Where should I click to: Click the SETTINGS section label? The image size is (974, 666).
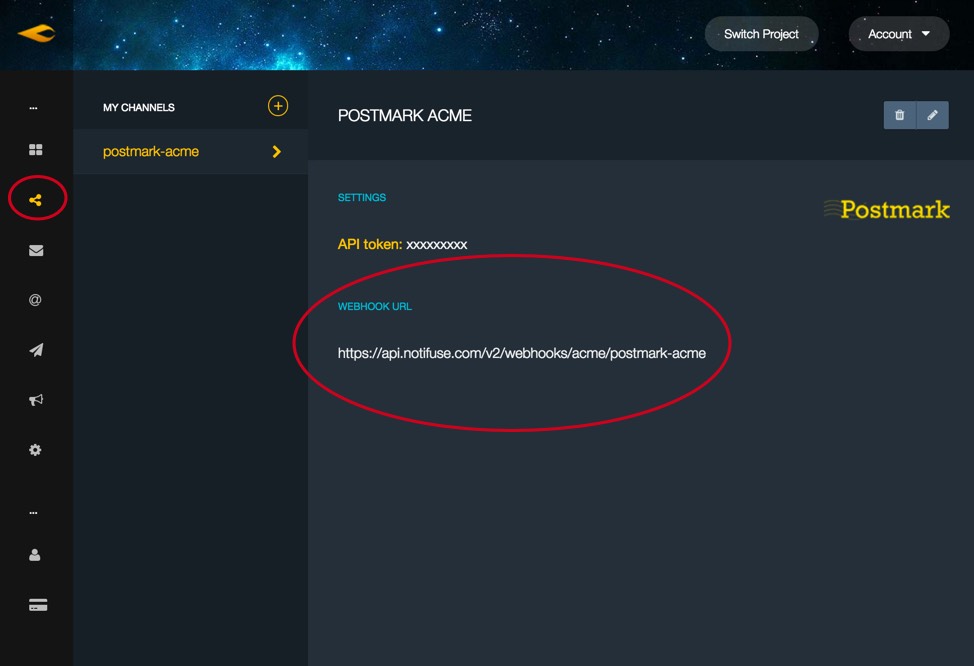tap(362, 198)
